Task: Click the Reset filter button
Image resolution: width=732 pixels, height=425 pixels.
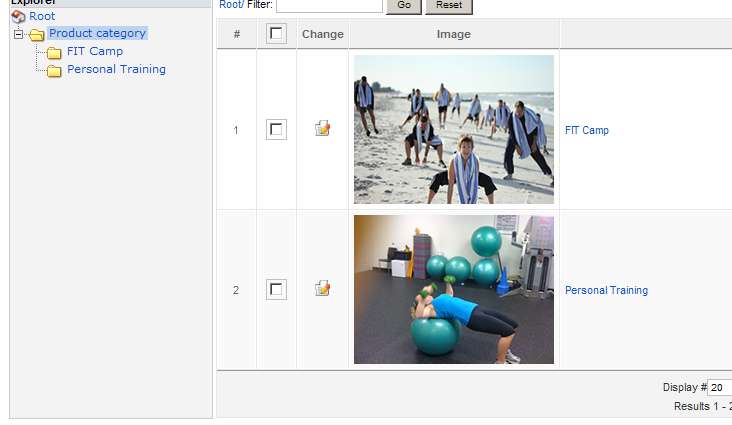Action: click(449, 5)
